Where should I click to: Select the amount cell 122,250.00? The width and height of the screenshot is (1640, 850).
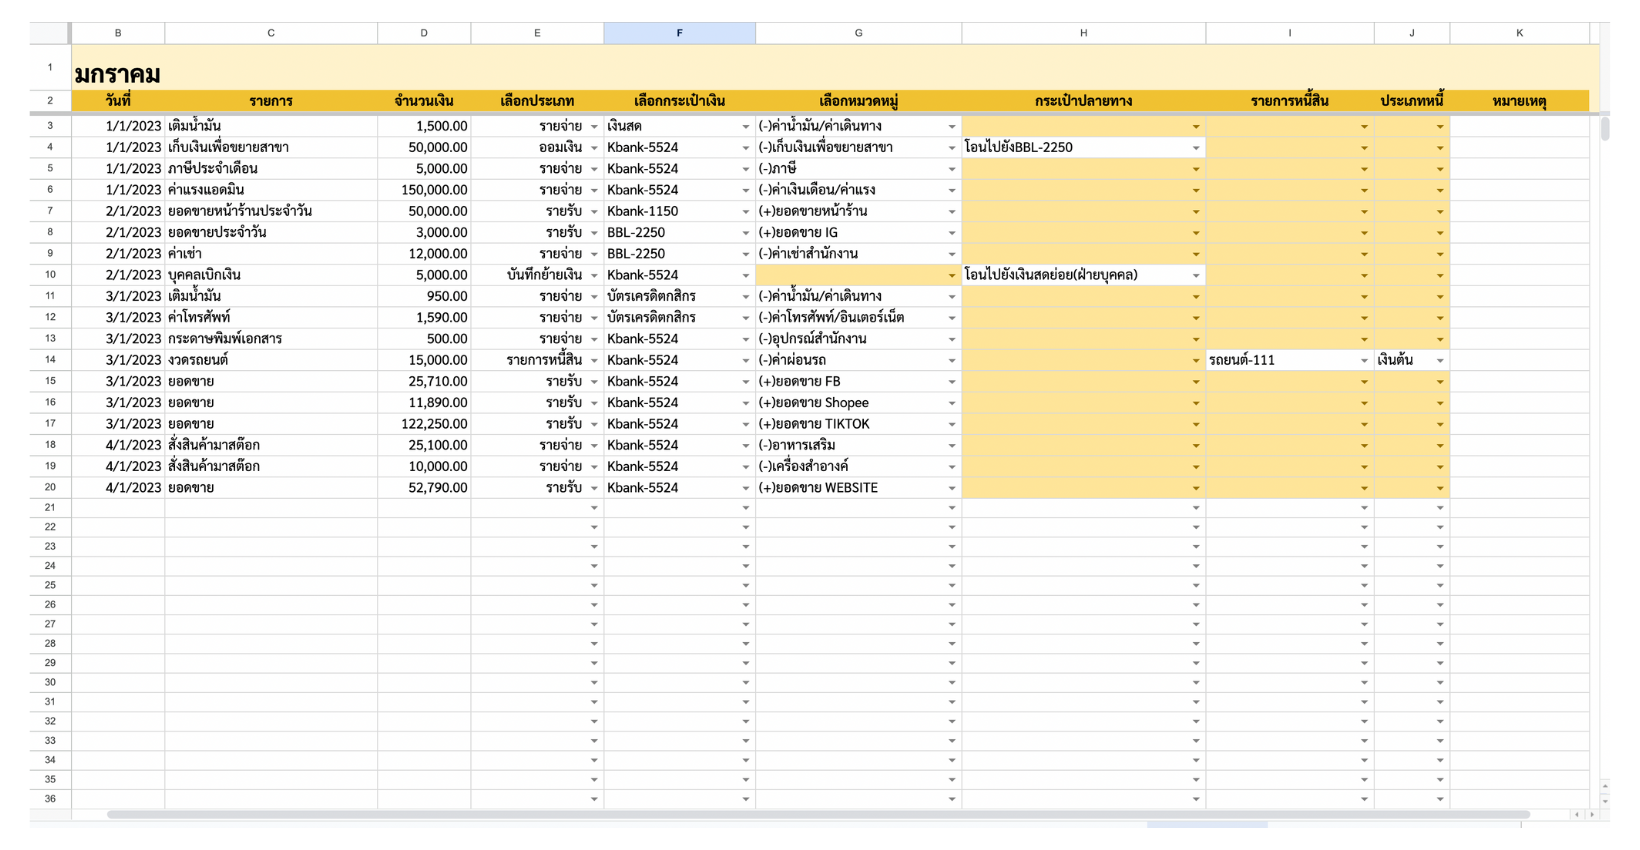tap(424, 424)
